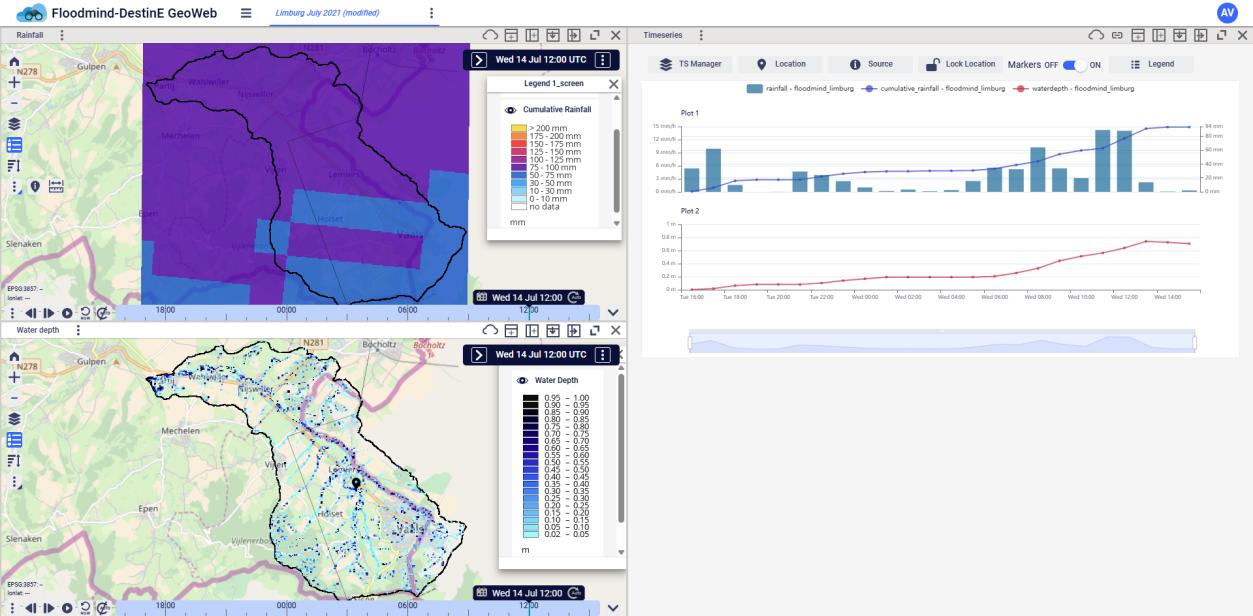
Task: Play the Rainfall map animation
Action: pyautogui.click(x=67, y=313)
